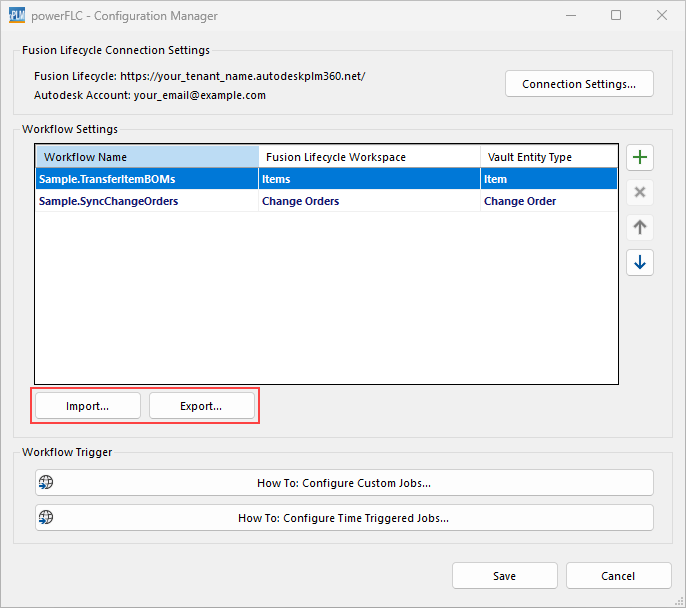Click globe icon on Configure Custom Jobs
Image resolution: width=686 pixels, height=608 pixels.
(46, 483)
